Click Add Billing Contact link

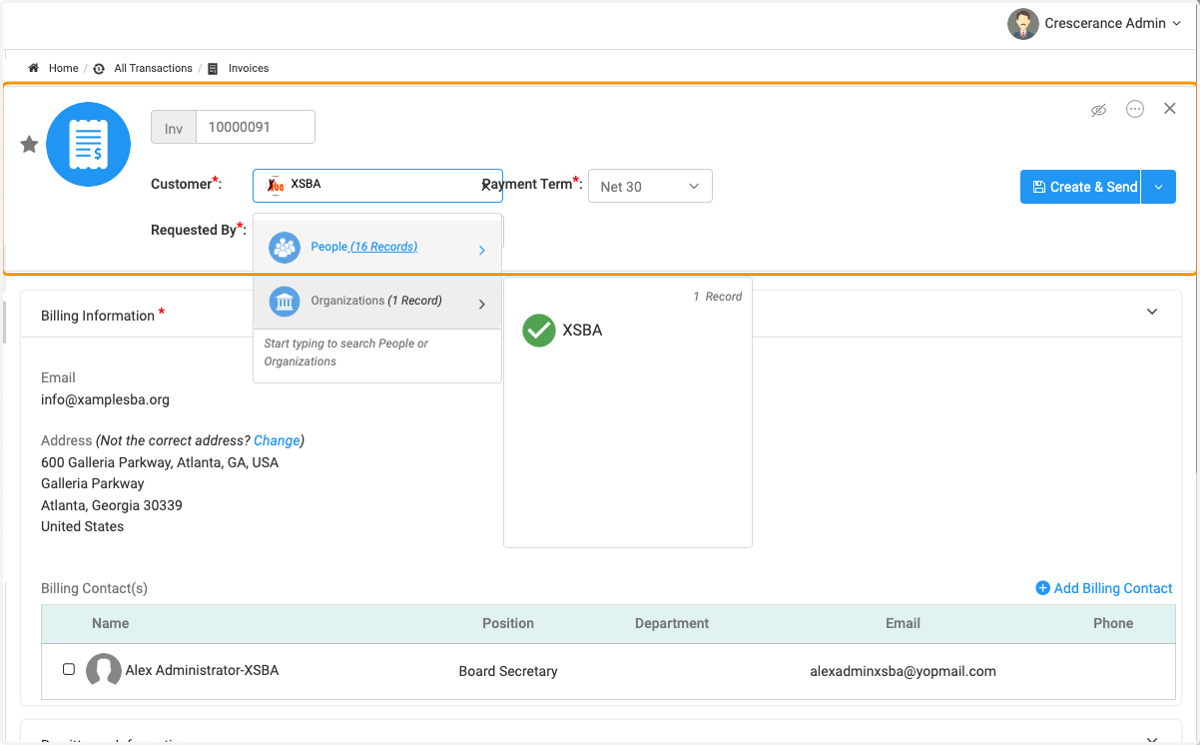click(x=1113, y=588)
